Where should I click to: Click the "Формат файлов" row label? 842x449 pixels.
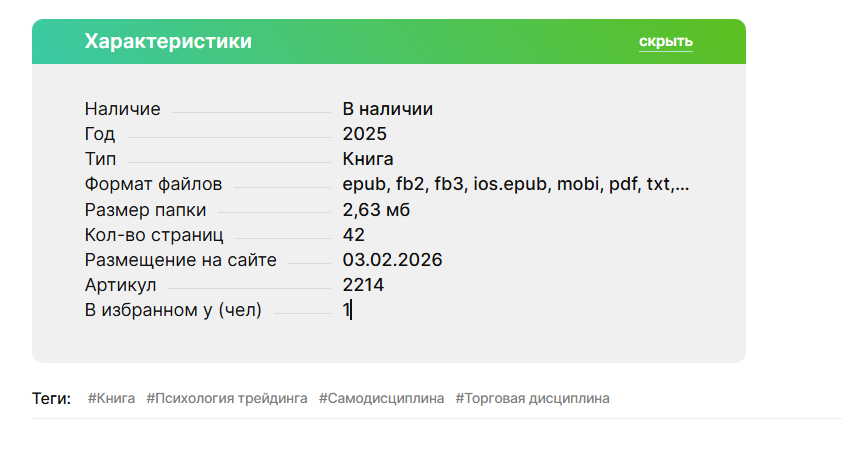point(153,184)
